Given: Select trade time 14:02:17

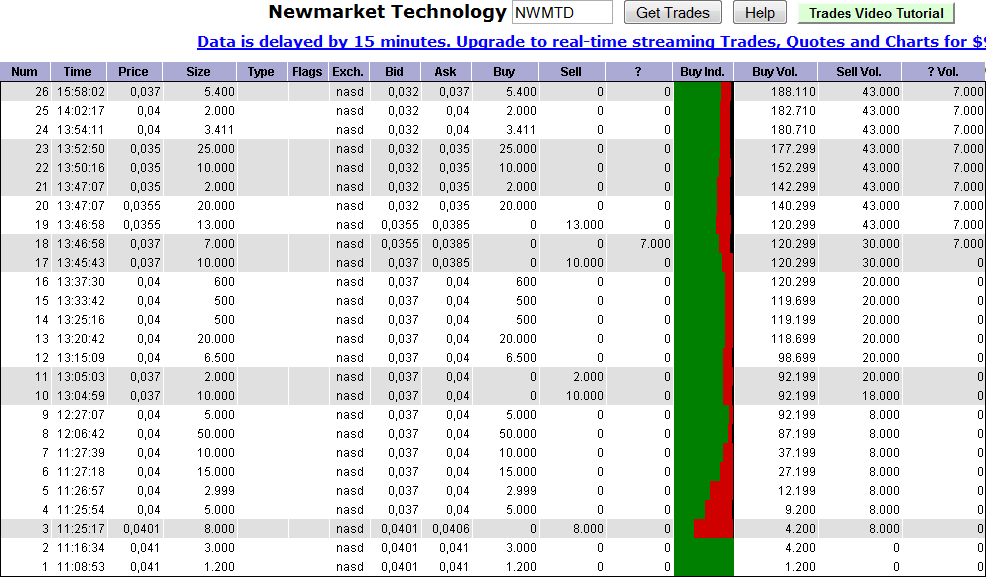Looking at the screenshot, I should click(80, 111).
